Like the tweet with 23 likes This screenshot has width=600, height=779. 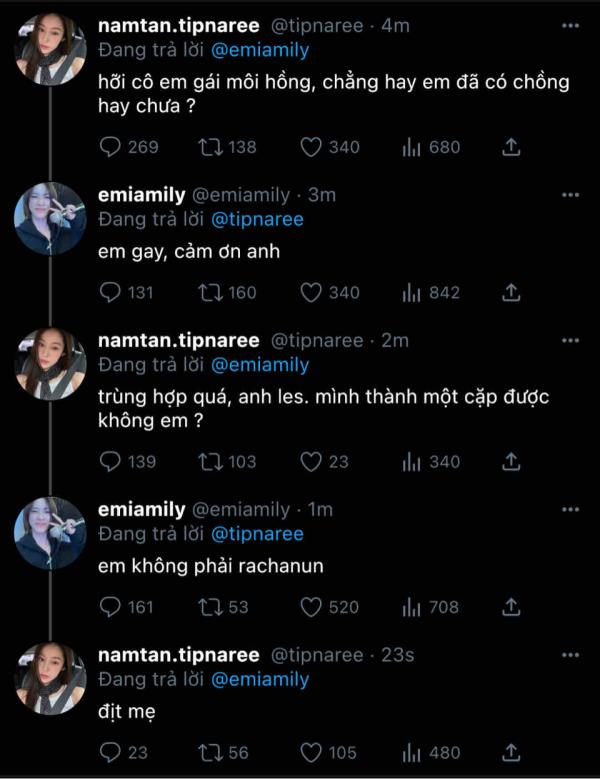(311, 461)
